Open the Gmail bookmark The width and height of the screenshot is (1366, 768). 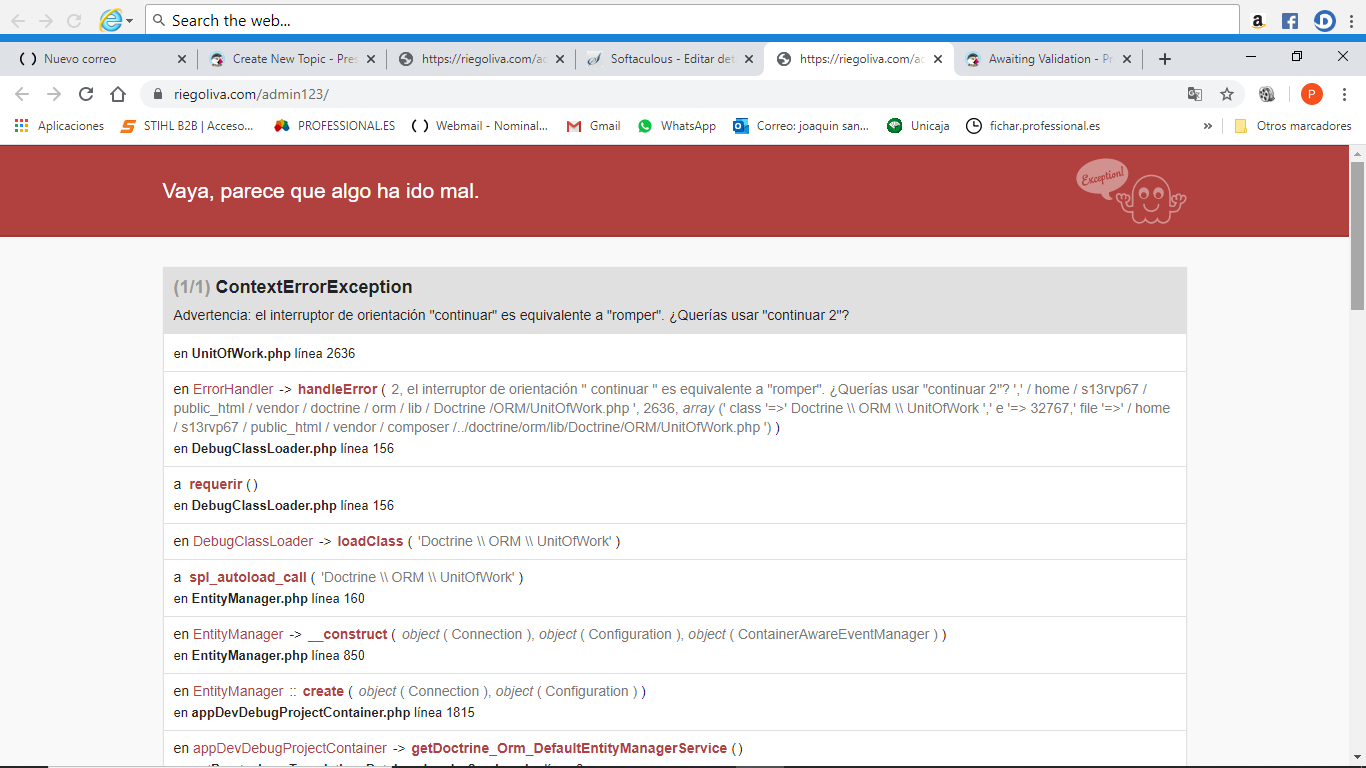594,126
